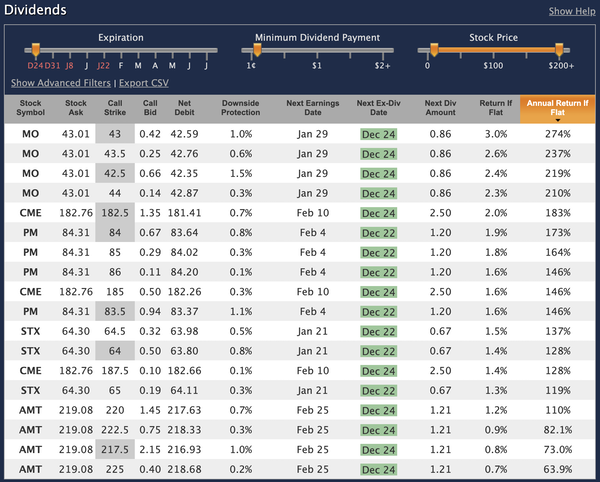Click annual return 82.1% for AMT
This screenshot has height=482, width=600.
tap(558, 430)
